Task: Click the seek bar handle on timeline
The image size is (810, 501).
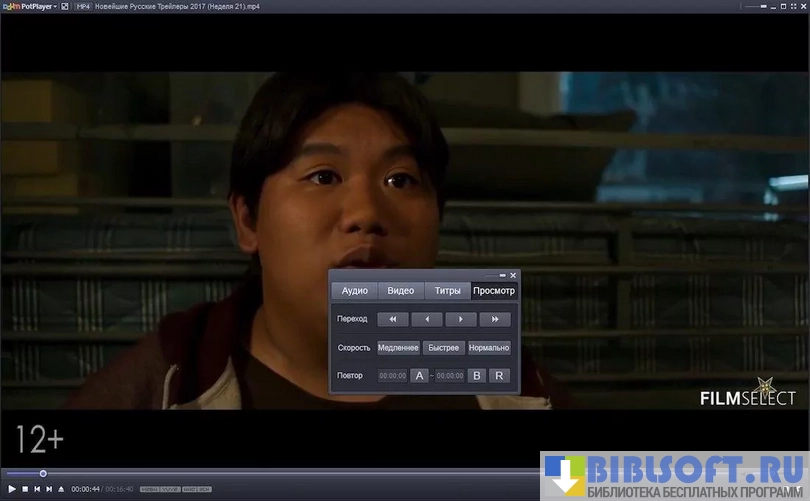Action: coord(43,473)
